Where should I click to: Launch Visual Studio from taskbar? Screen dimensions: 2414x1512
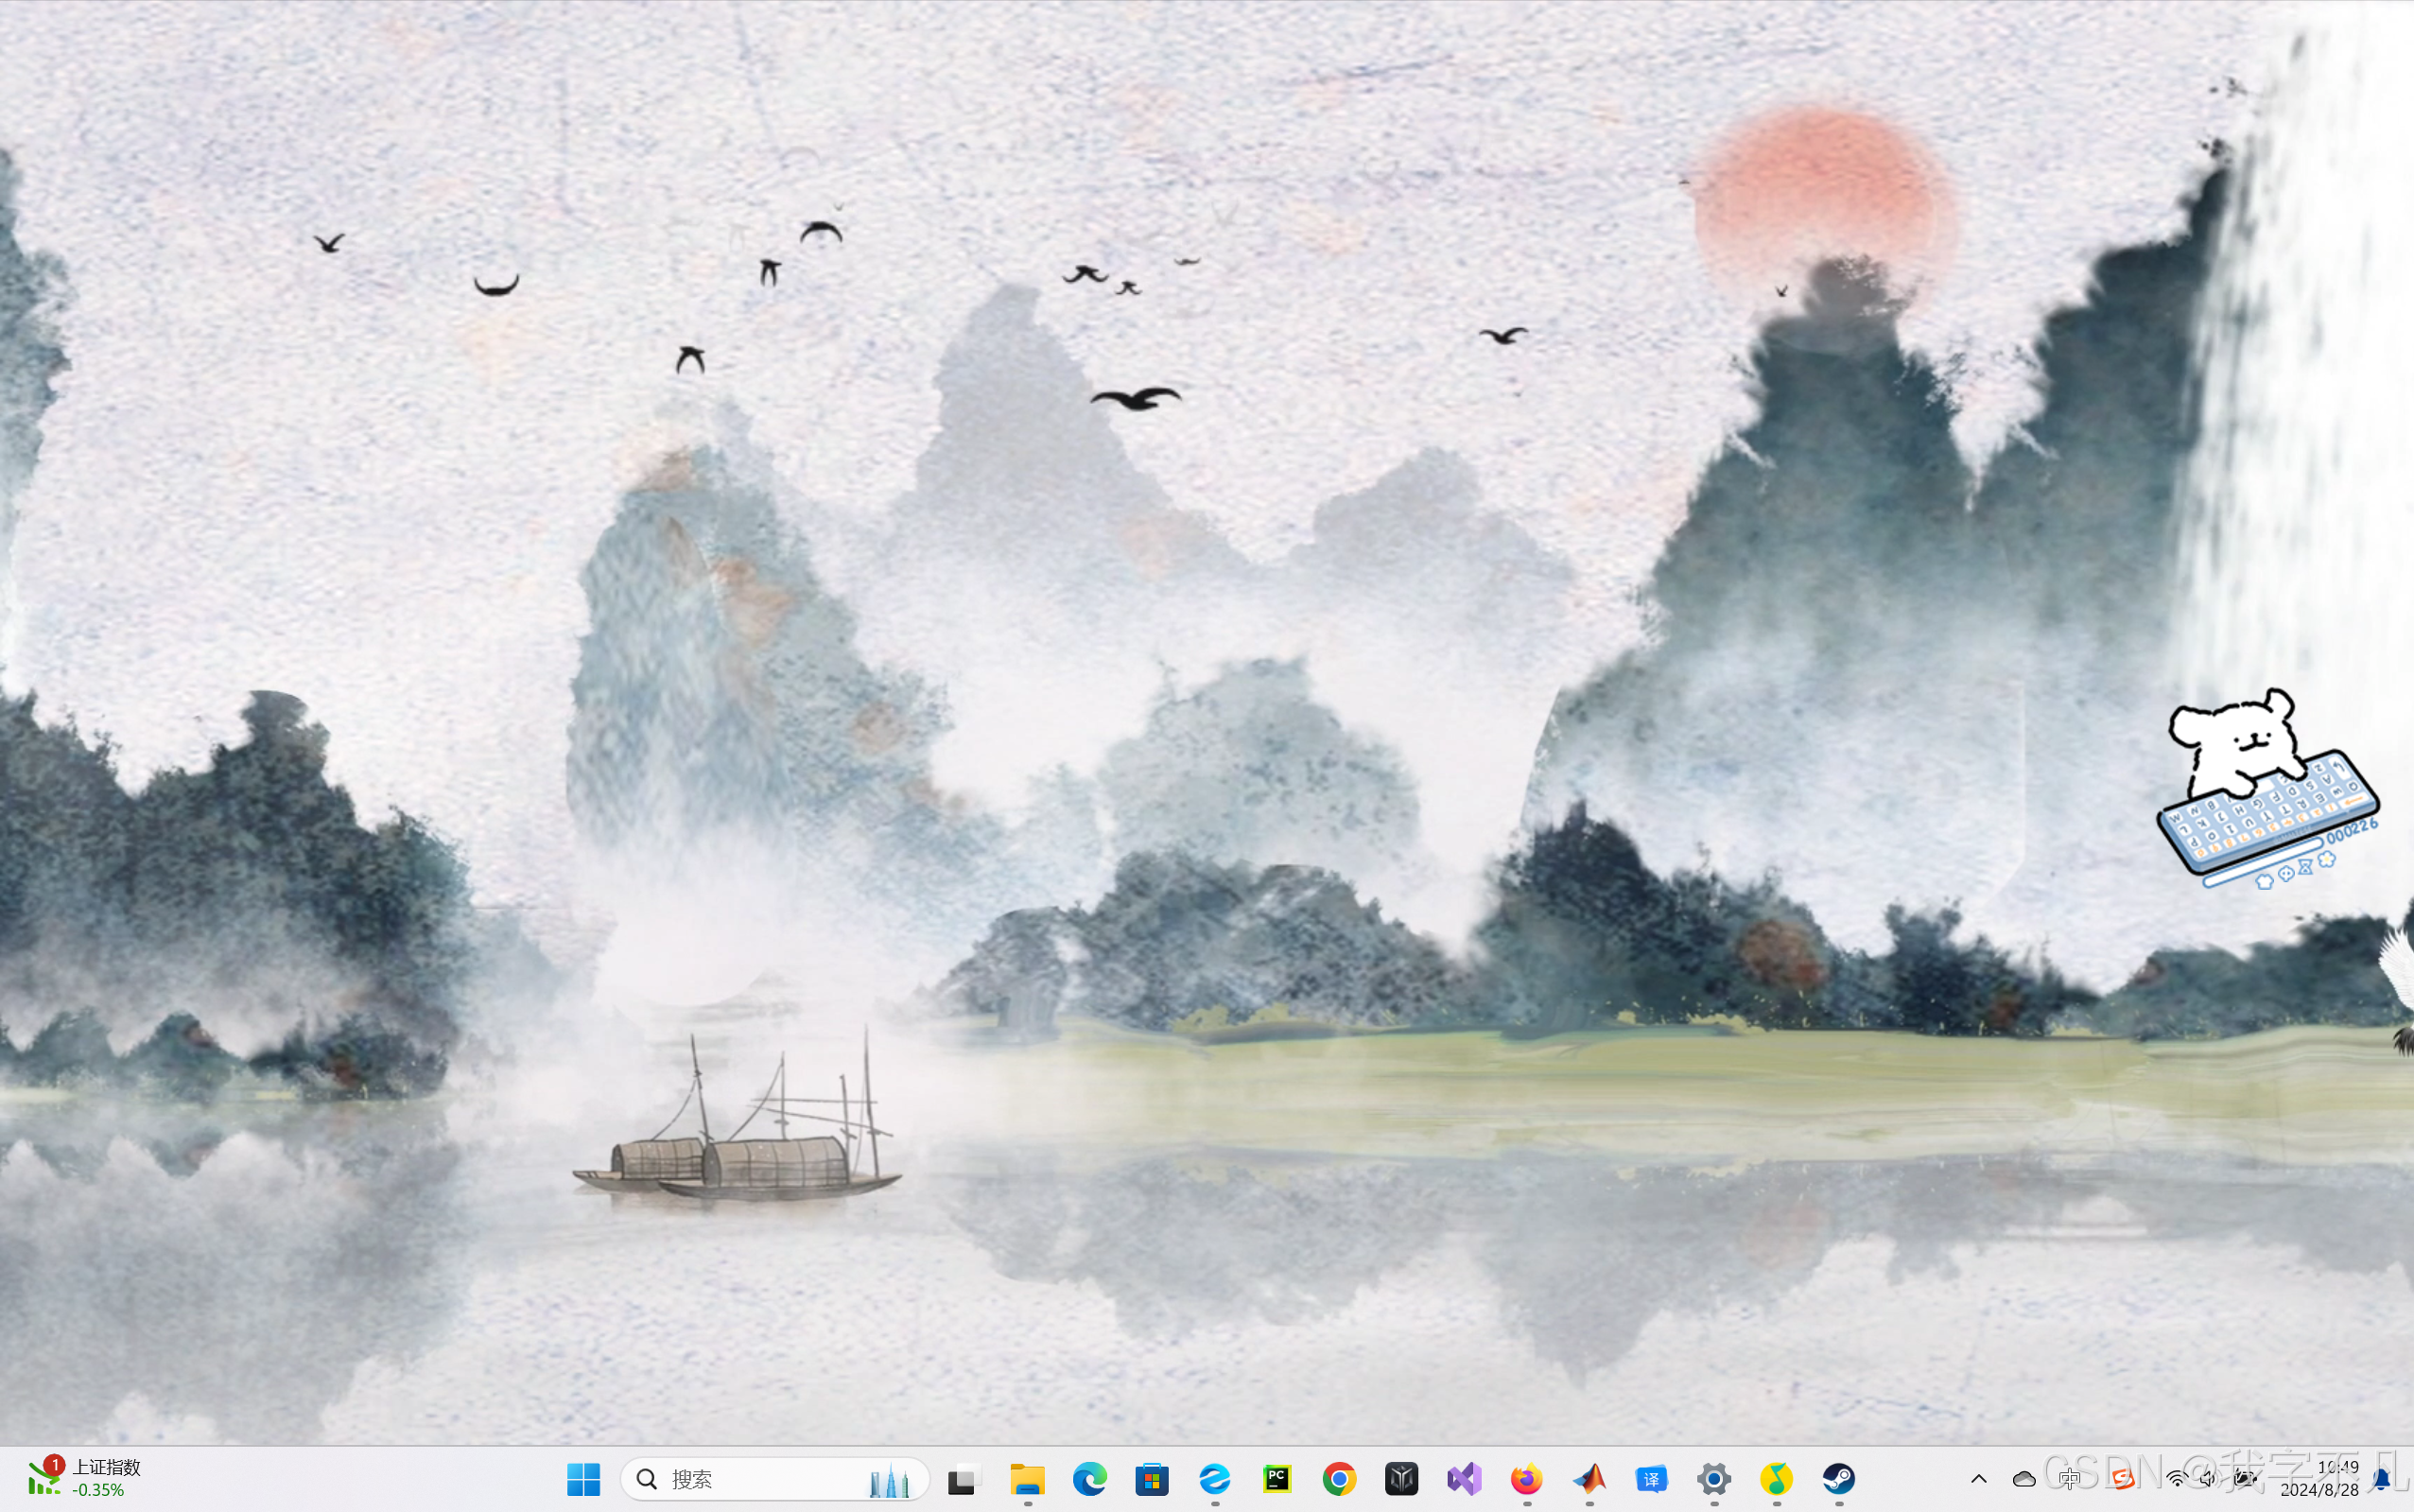click(x=1464, y=1478)
